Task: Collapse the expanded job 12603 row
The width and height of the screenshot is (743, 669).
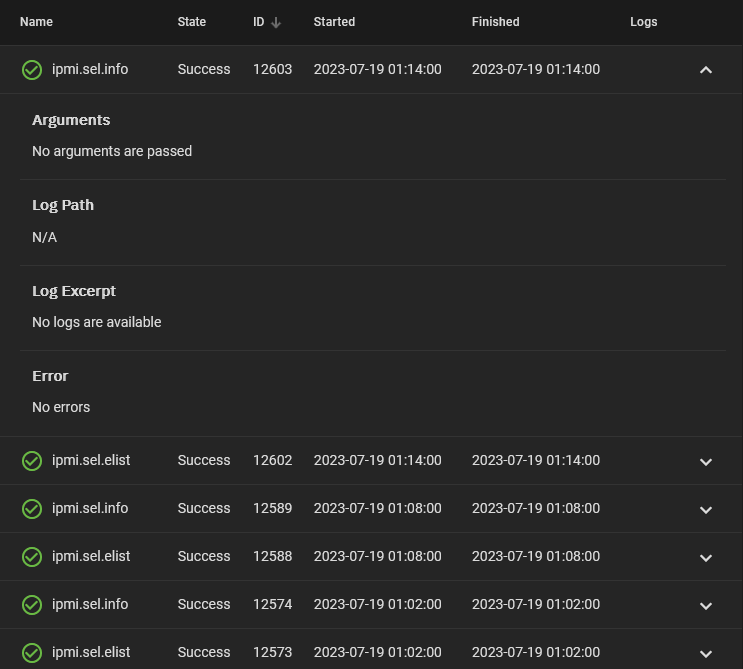Action: [706, 70]
